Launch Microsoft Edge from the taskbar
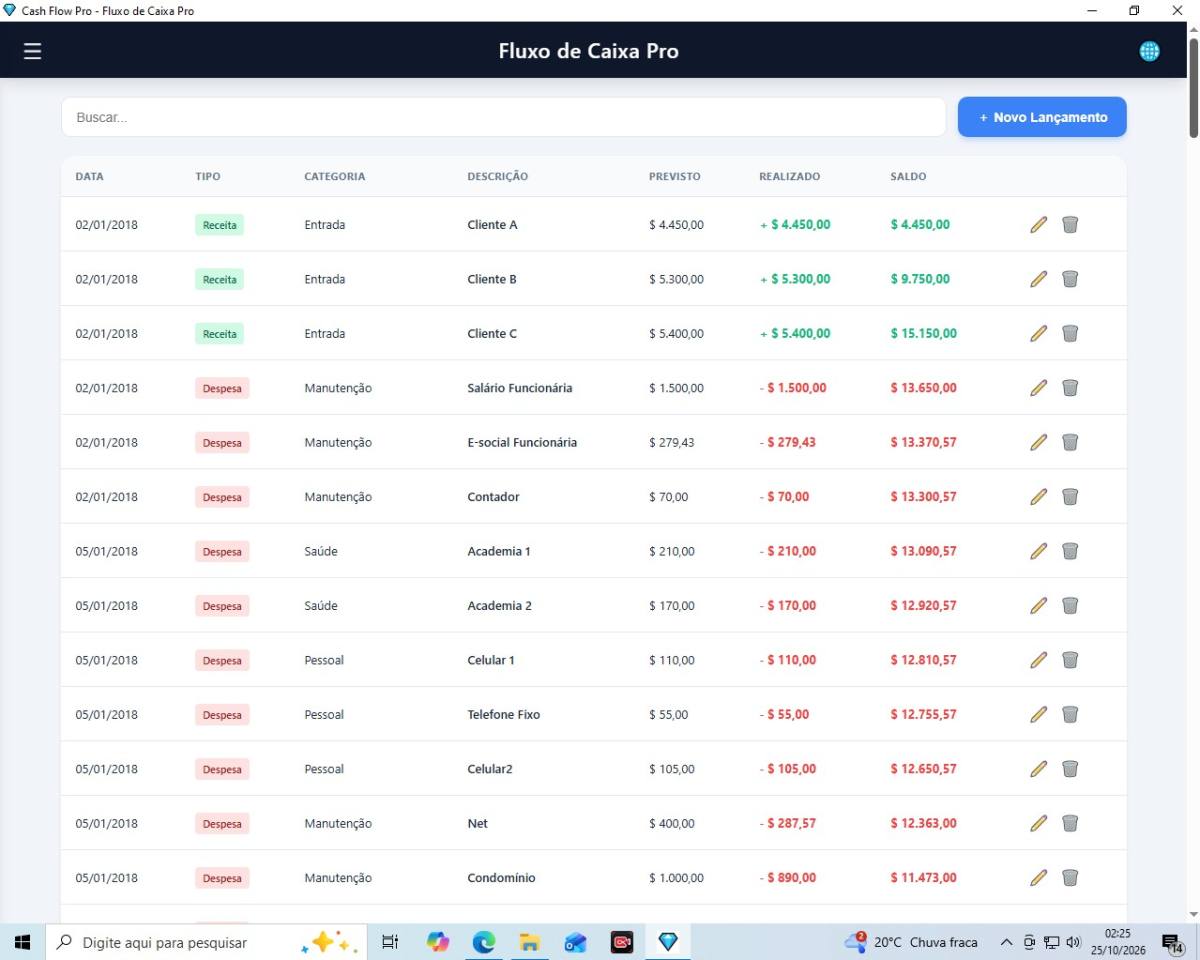Screen dimensions: 1200x960 pos(484,942)
